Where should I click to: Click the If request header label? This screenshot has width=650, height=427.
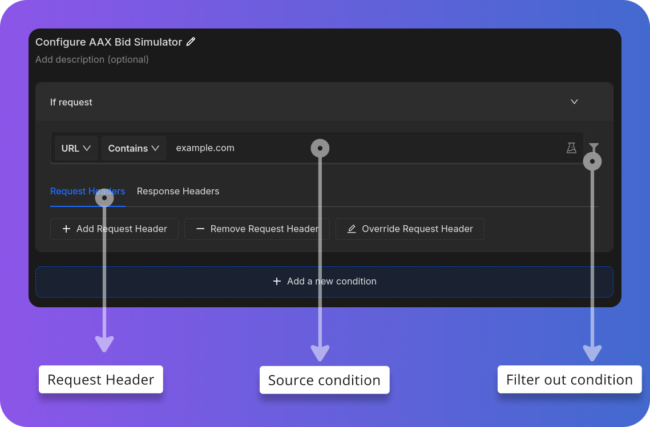[x=71, y=101]
